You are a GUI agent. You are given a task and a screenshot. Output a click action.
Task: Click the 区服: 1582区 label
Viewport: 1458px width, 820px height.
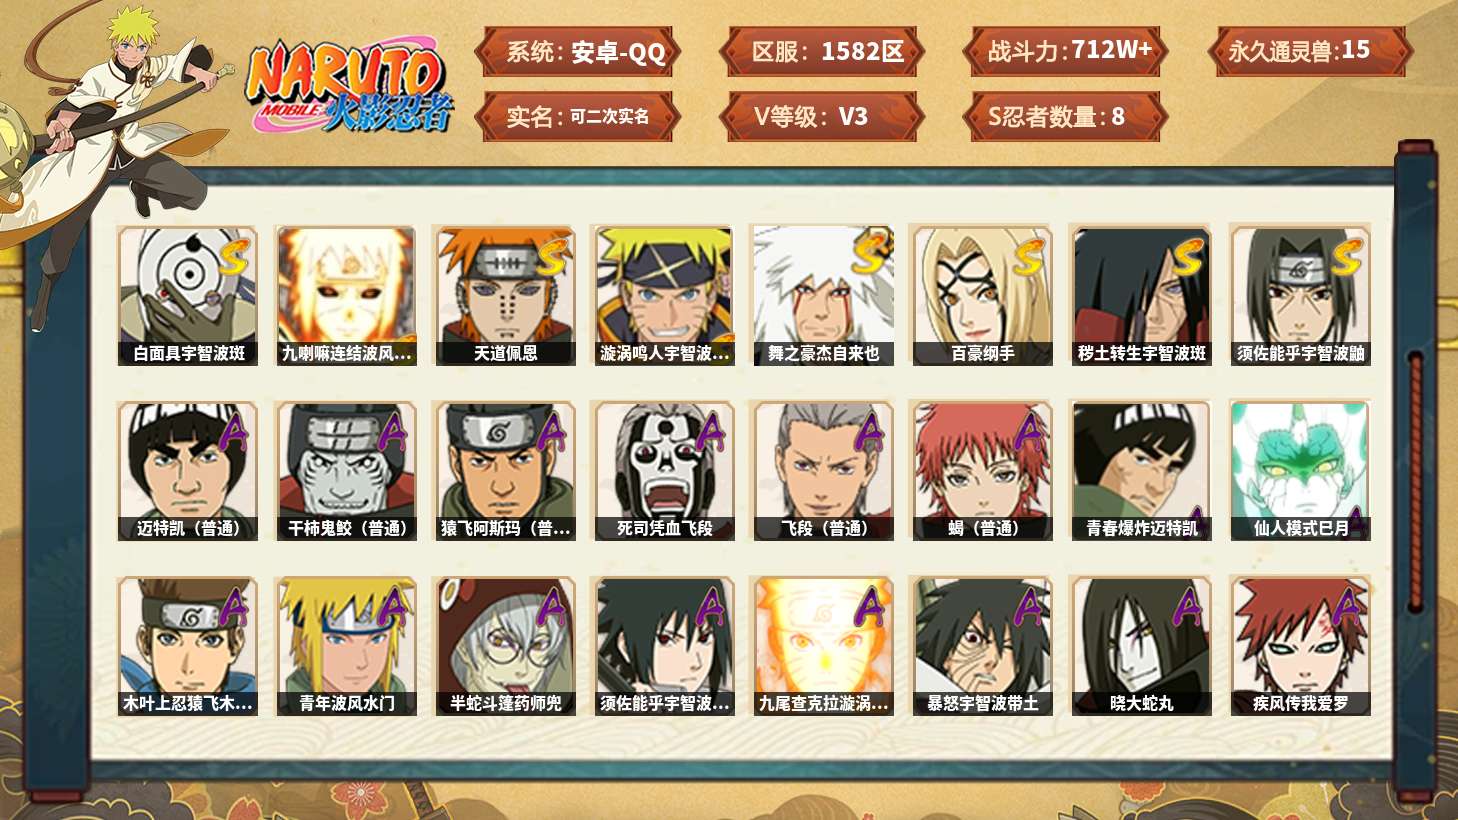(x=822, y=52)
